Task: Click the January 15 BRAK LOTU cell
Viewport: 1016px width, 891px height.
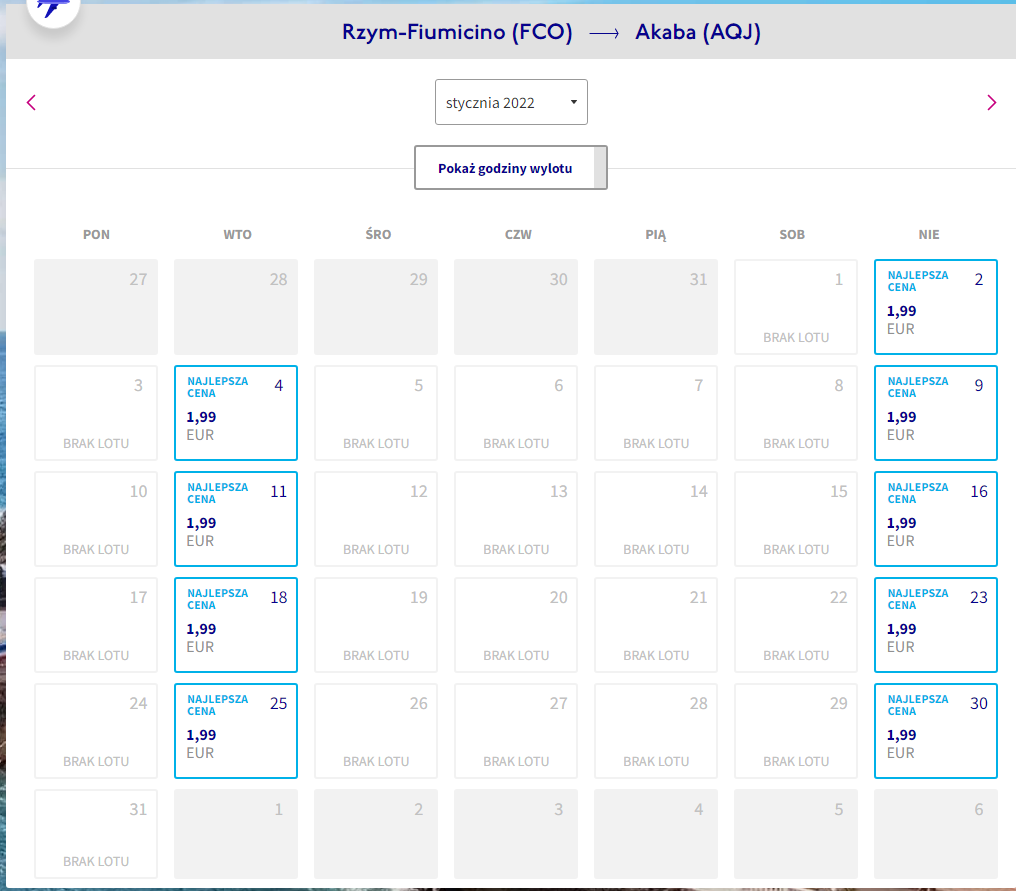Action: pos(796,519)
